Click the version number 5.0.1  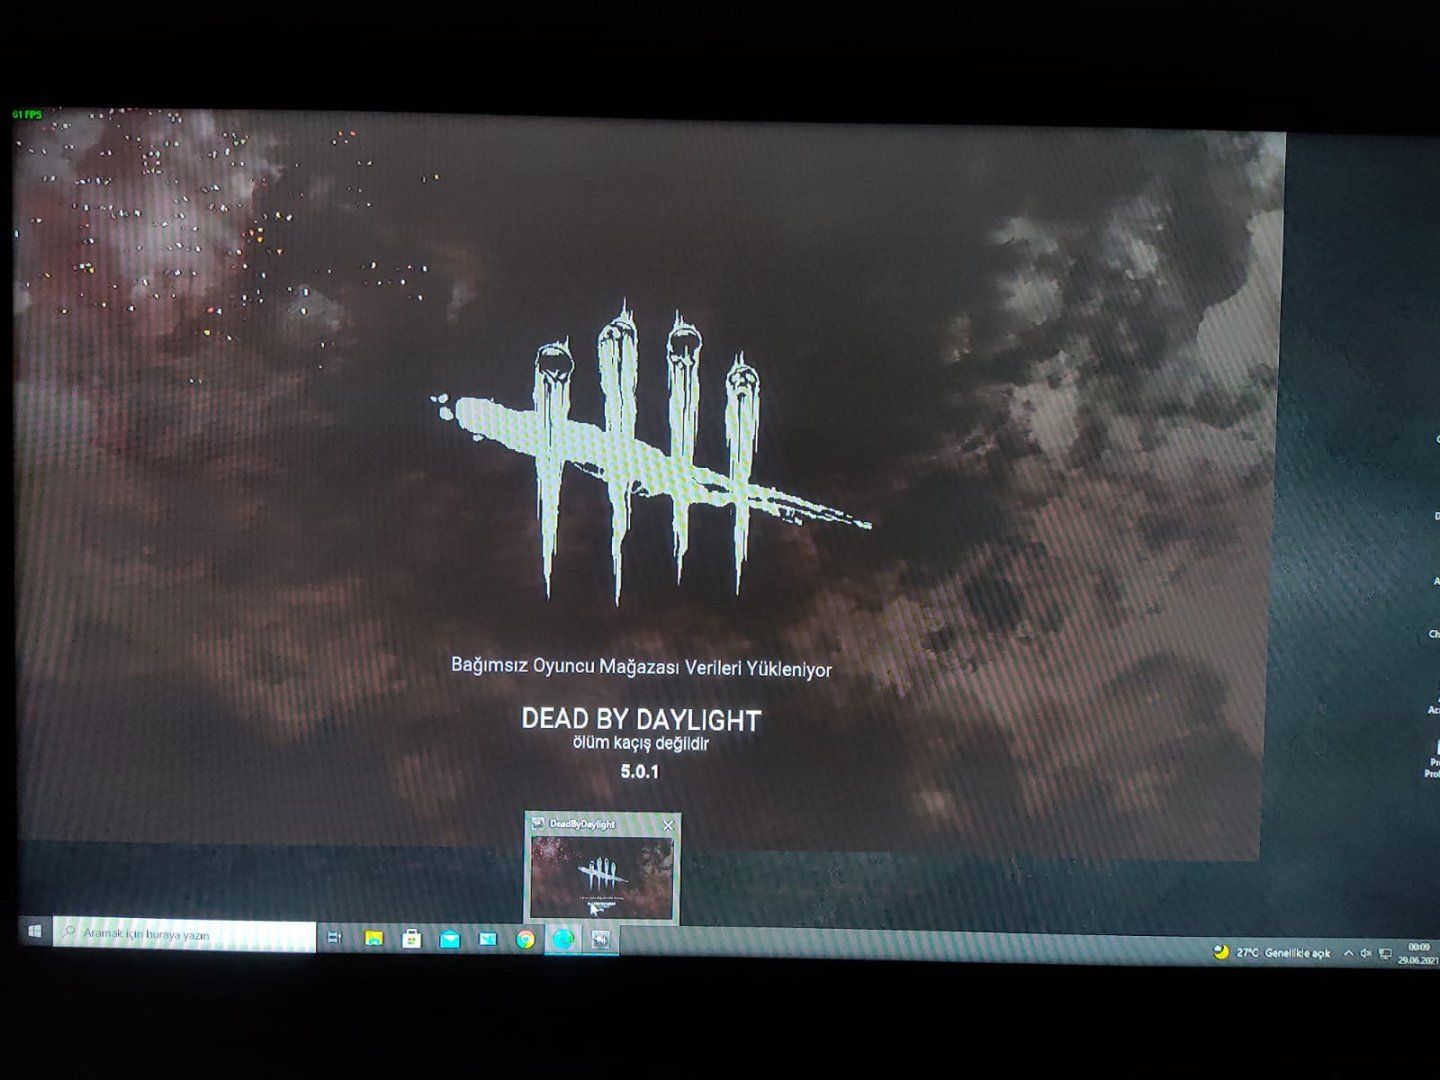click(640, 771)
